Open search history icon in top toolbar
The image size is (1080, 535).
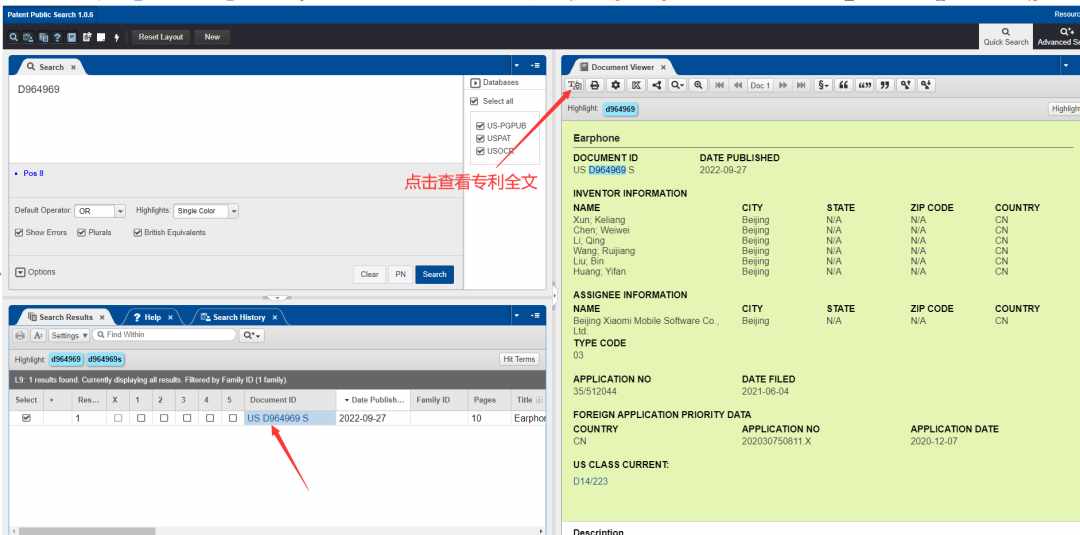pyautogui.click(x=28, y=37)
